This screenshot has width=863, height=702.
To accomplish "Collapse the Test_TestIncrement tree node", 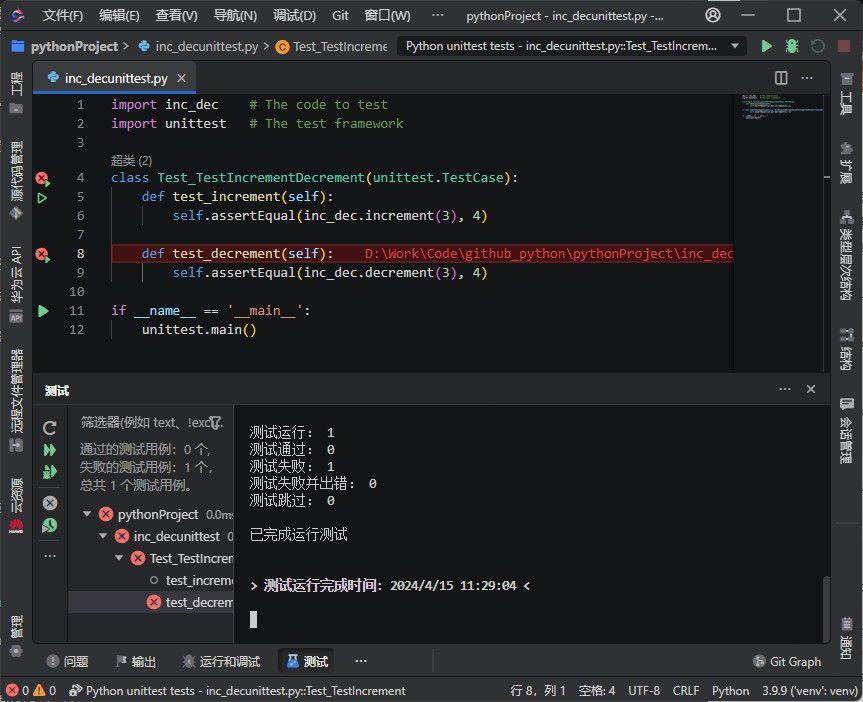I will point(117,558).
